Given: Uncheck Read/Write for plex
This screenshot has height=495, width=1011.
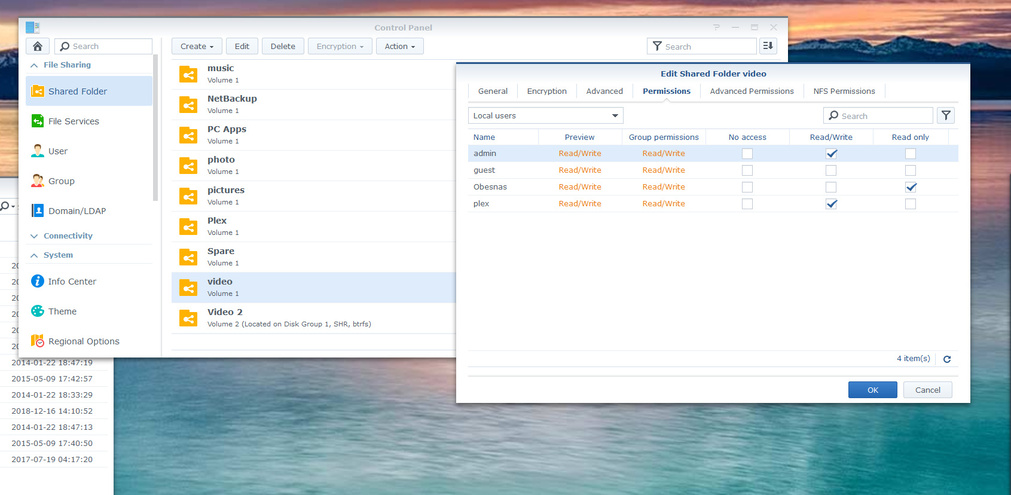Looking at the screenshot, I should 831,204.
